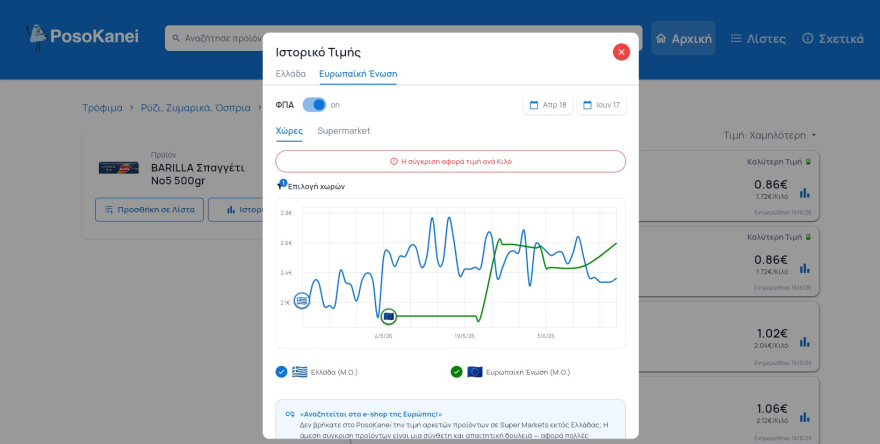Screen dimensions: 880x444
Task: Click the Τρόφιμα breadcrumb link
Action: [102, 108]
